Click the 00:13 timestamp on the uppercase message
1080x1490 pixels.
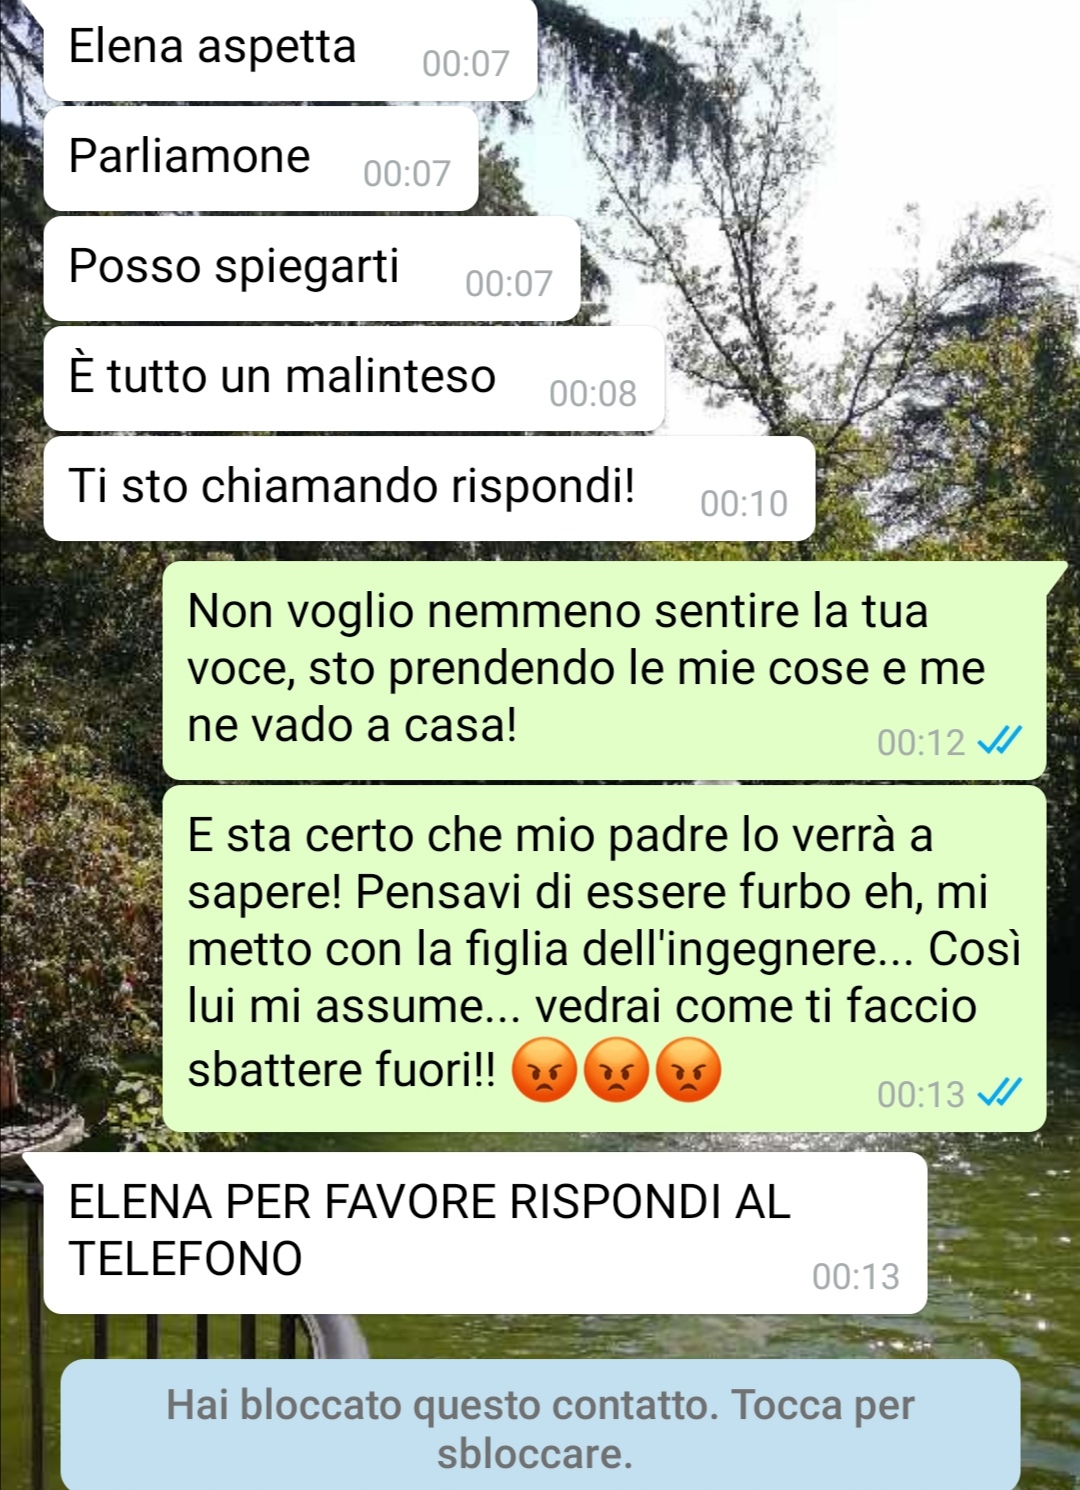856,1276
